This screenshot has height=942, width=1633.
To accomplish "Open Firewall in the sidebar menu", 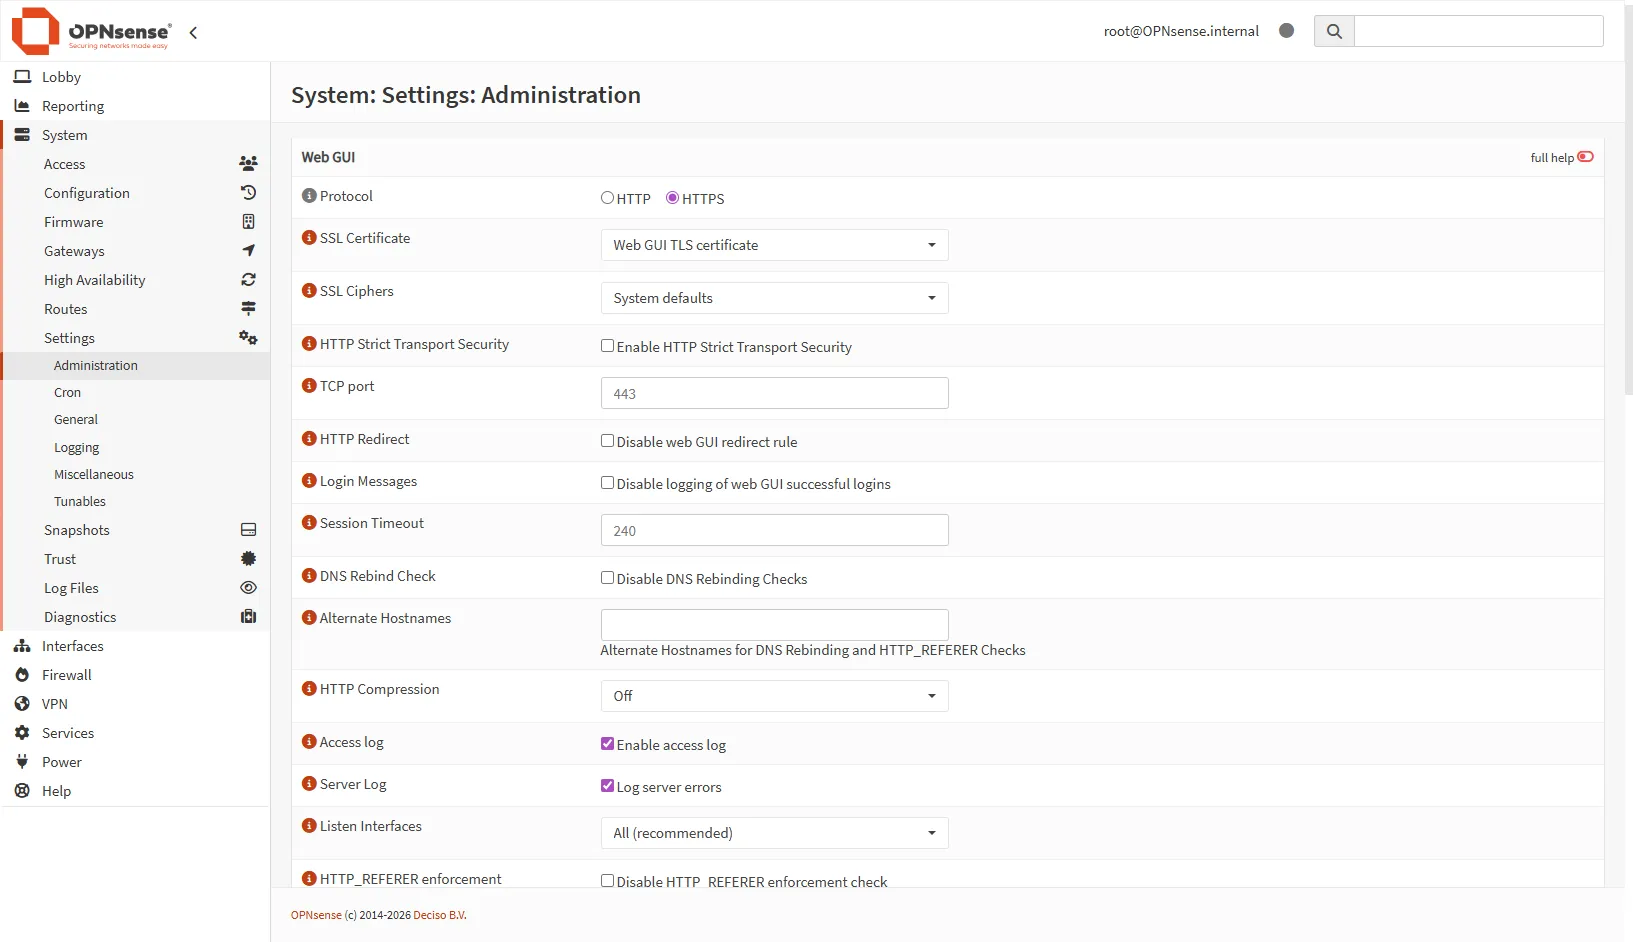I will [66, 675].
